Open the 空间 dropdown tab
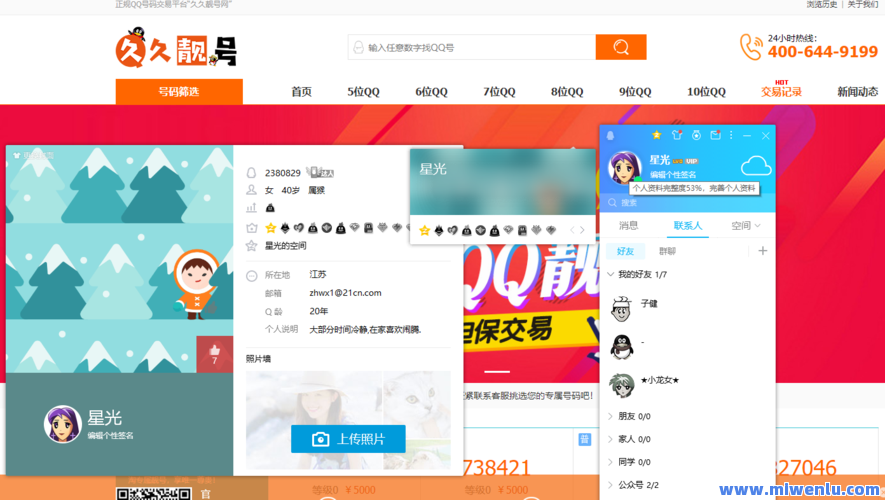Viewport: 885px width, 500px height. click(745, 226)
